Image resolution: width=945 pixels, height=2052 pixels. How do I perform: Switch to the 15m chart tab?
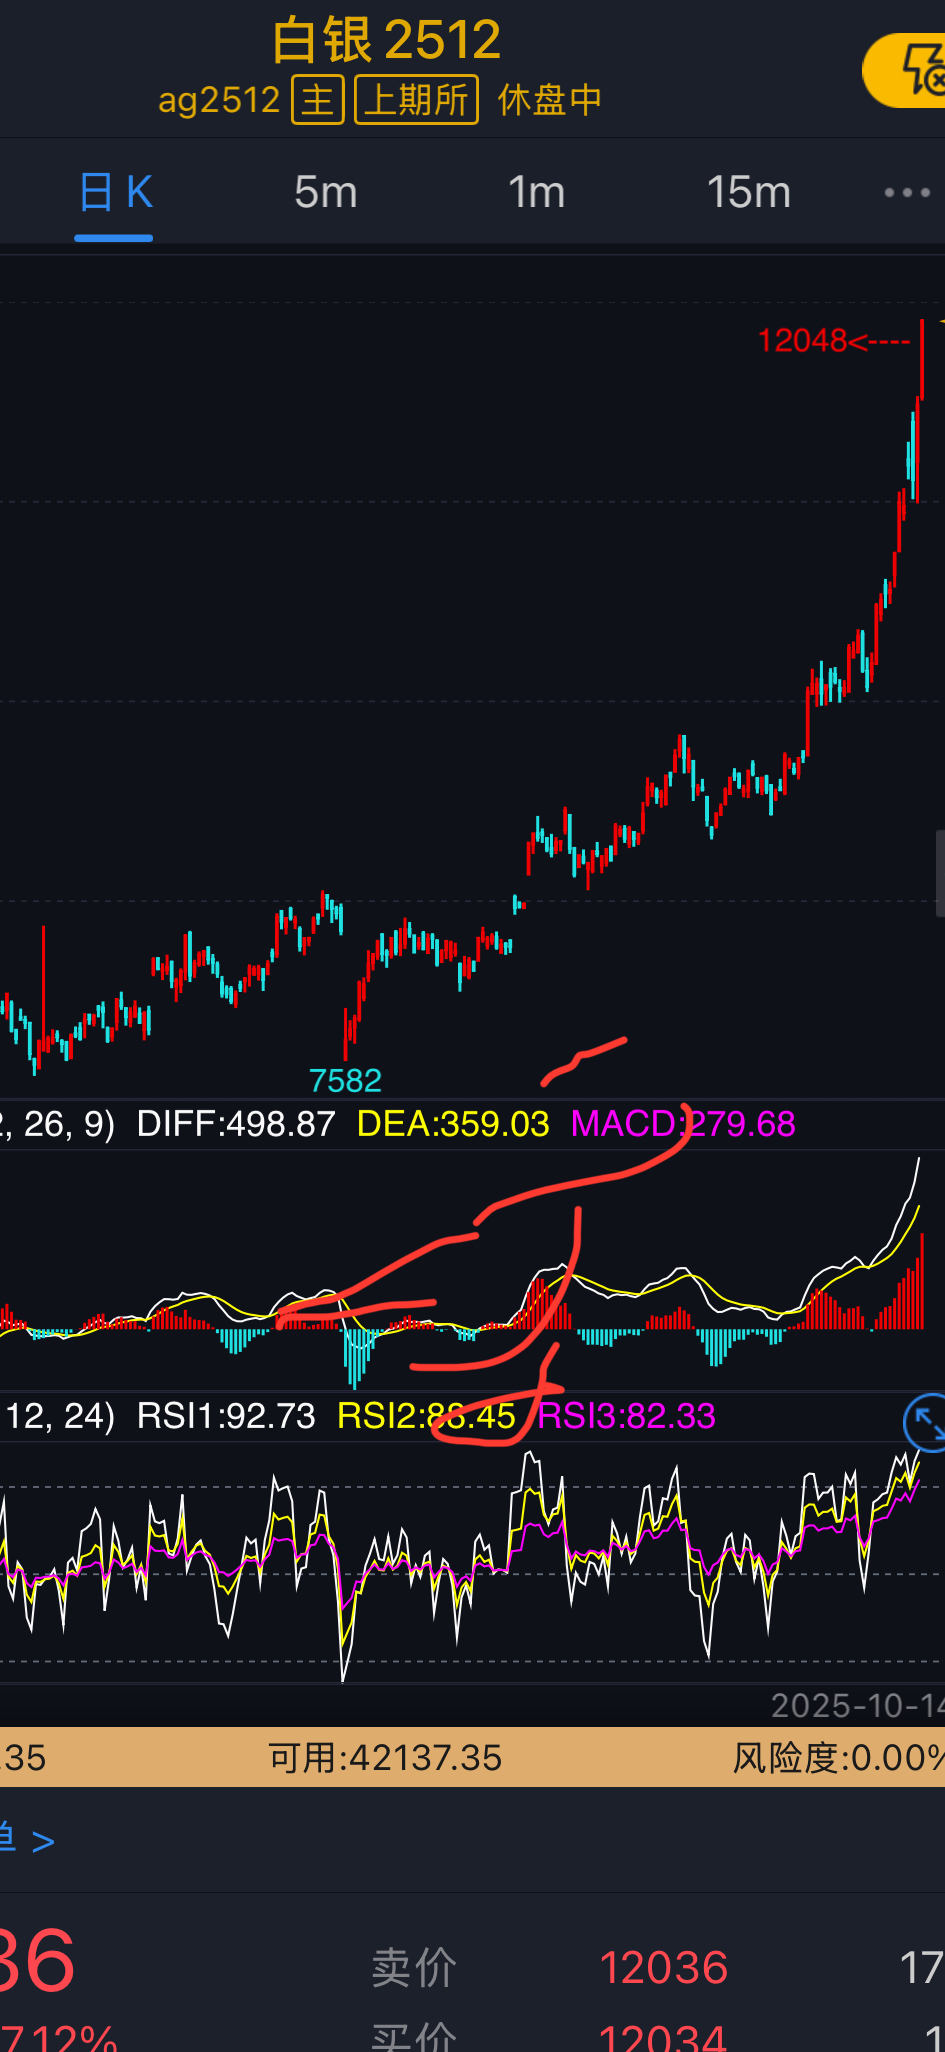(748, 192)
